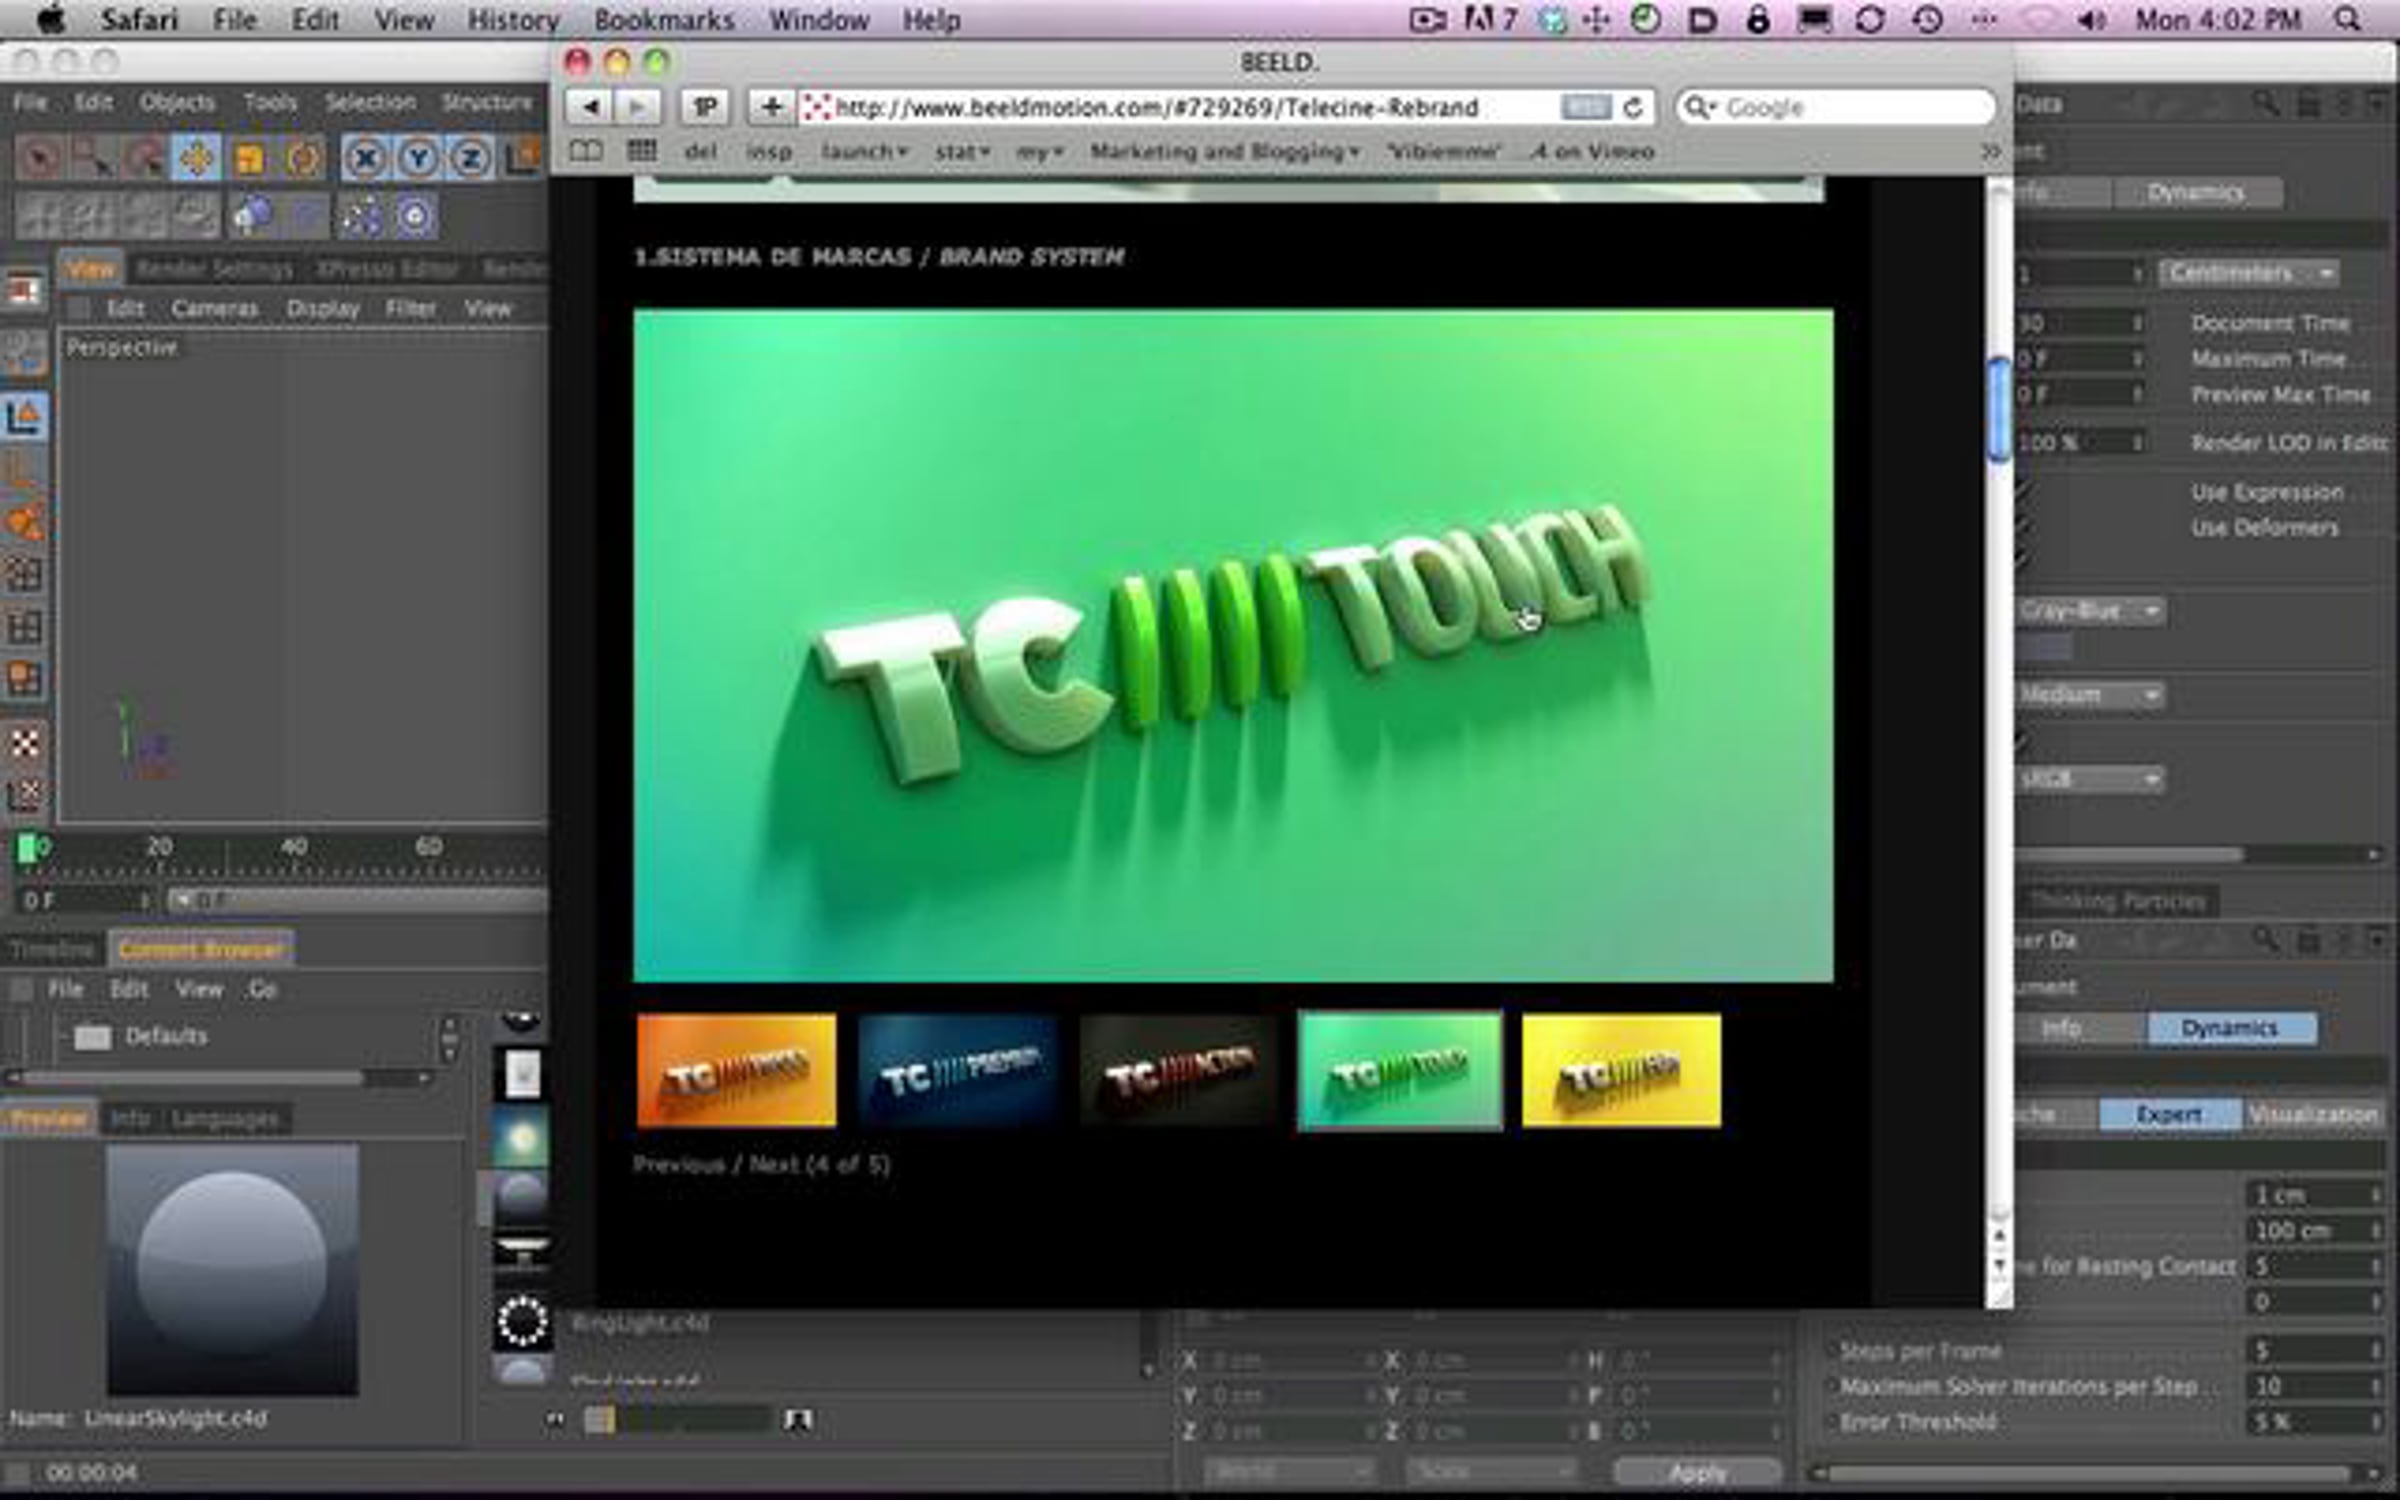Click the Safari page vertical scrollbar thumb
This screenshot has width=2400, height=1500.
1999,410
